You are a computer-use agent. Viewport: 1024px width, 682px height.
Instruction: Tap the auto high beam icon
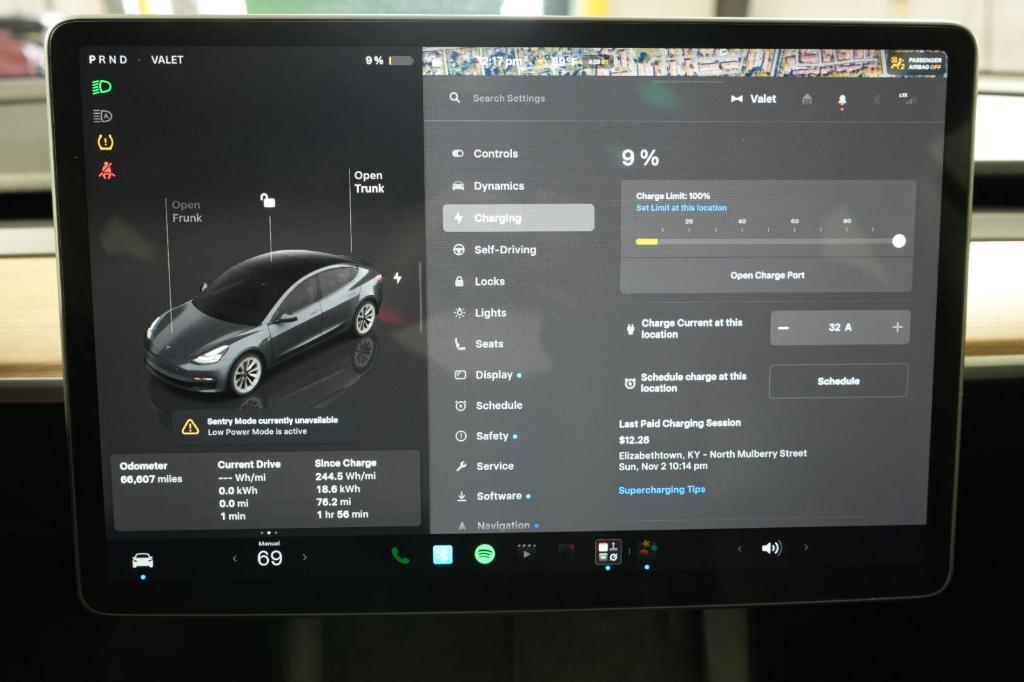[x=103, y=116]
